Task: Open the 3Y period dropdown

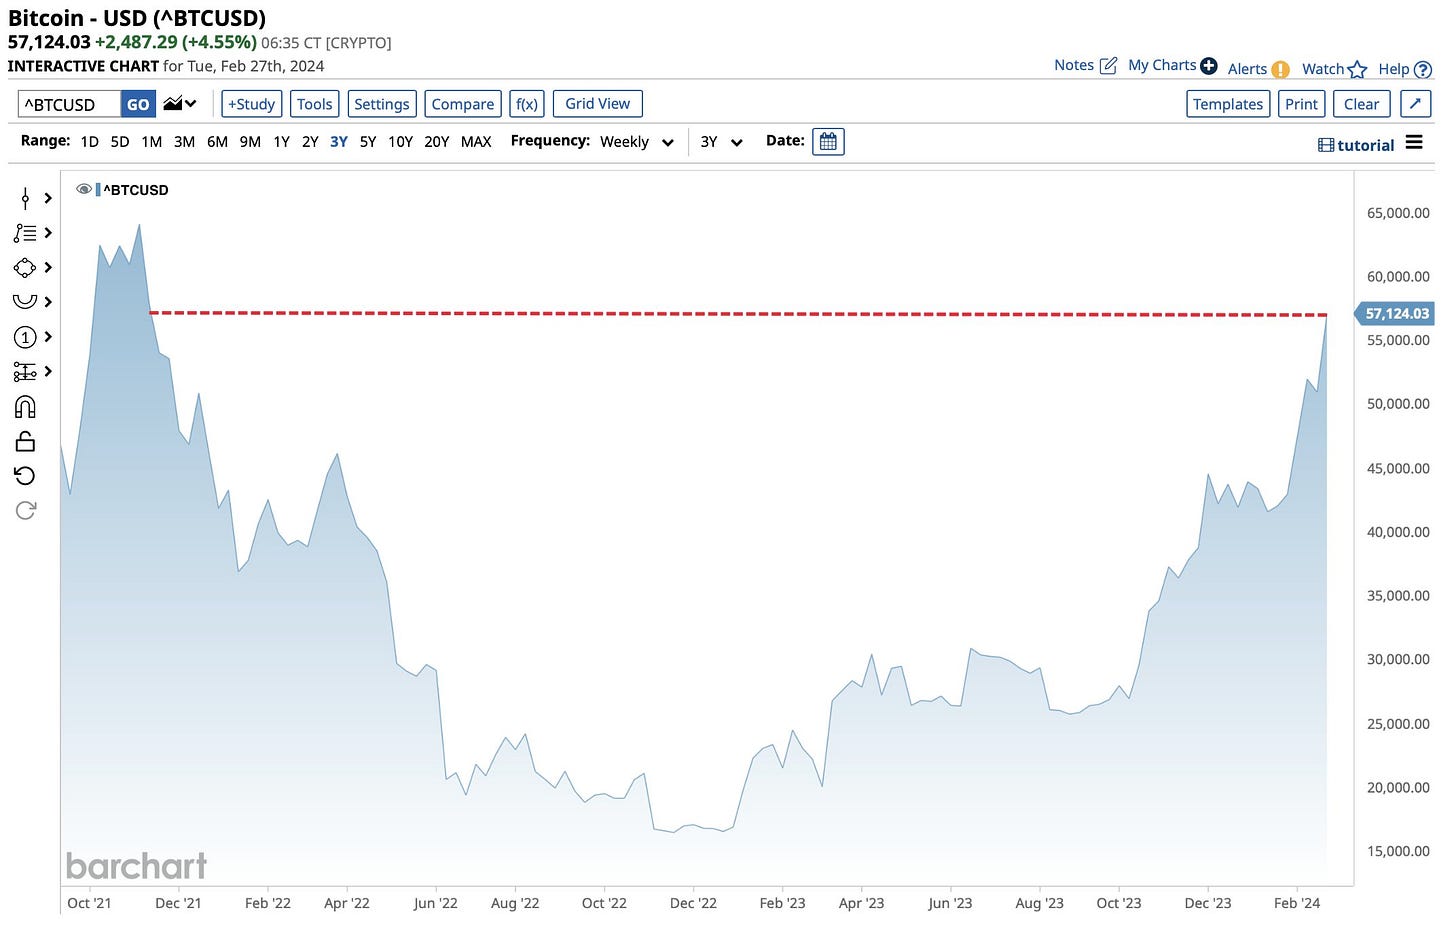Action: (x=721, y=142)
